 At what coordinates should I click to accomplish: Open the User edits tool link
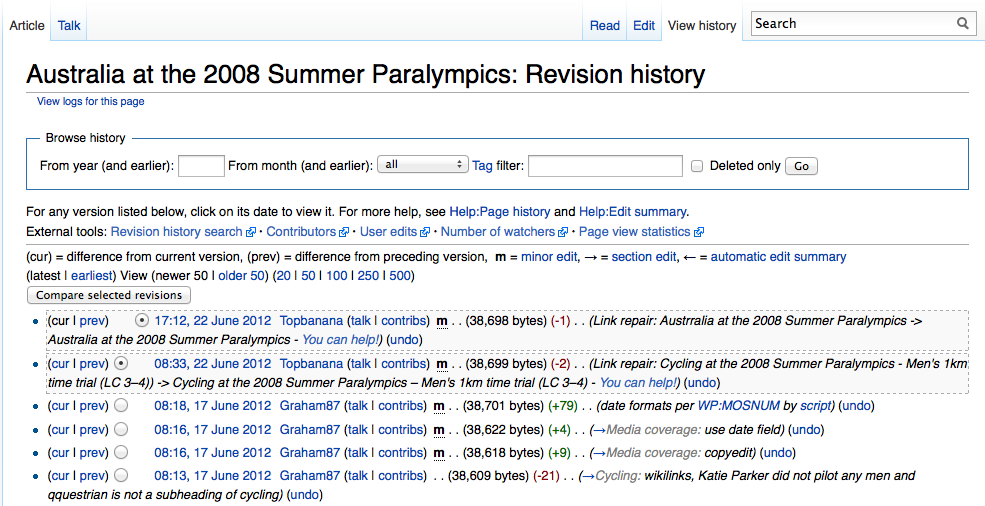pos(389,232)
